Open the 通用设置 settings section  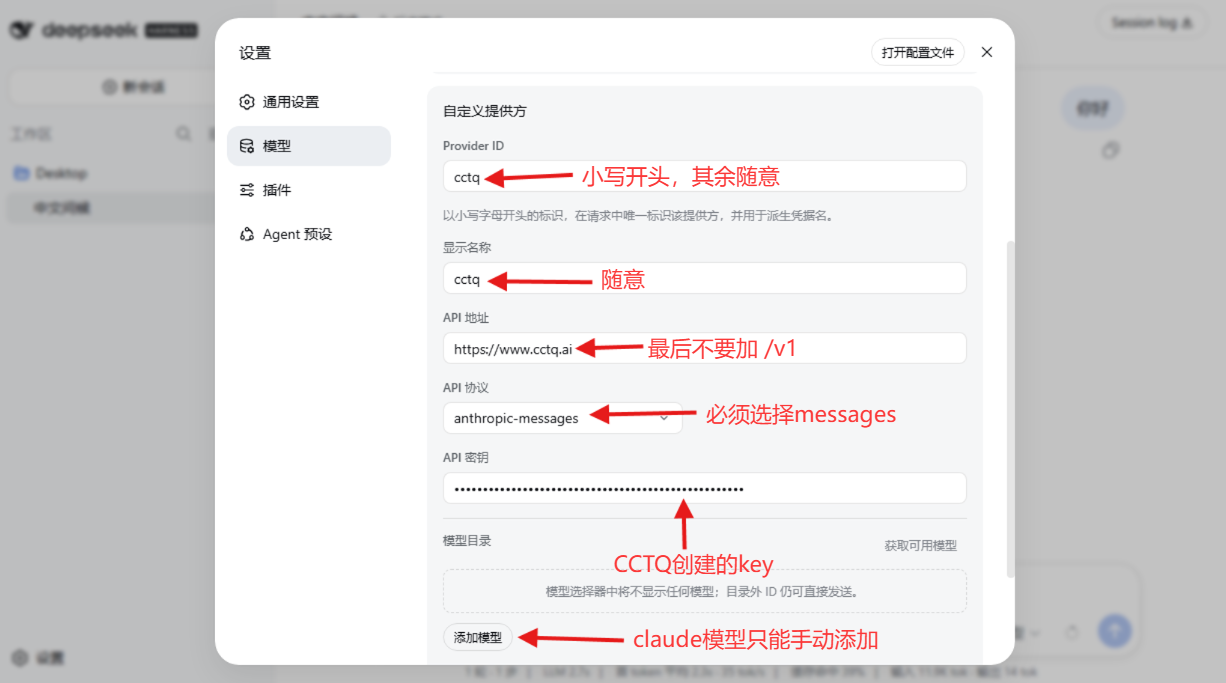click(x=309, y=102)
